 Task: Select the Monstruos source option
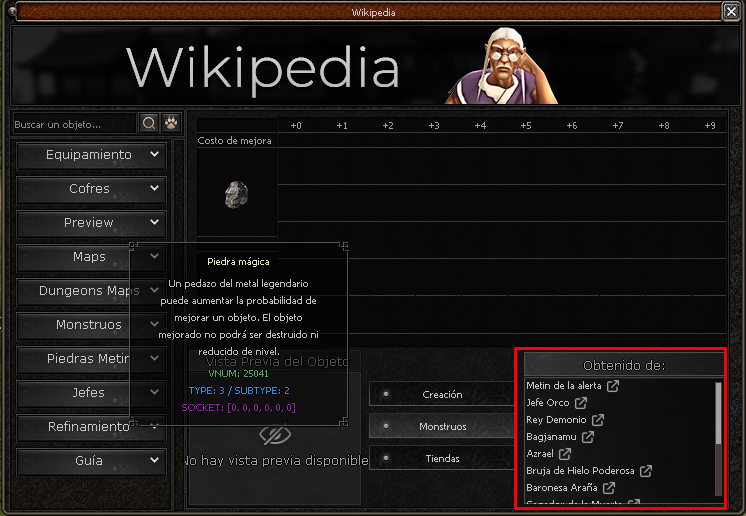[441, 426]
